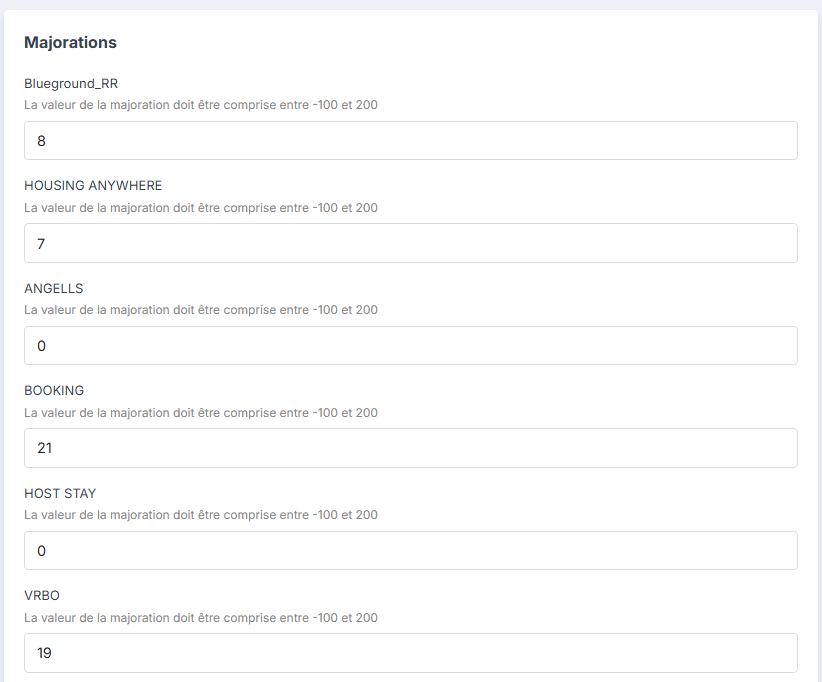Click the HOST STAY input field
Viewport: 822px width, 682px height.
click(410, 550)
